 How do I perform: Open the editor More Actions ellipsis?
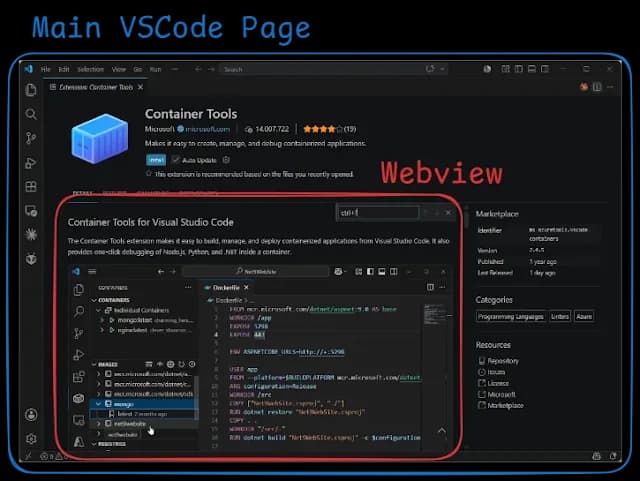click(610, 87)
